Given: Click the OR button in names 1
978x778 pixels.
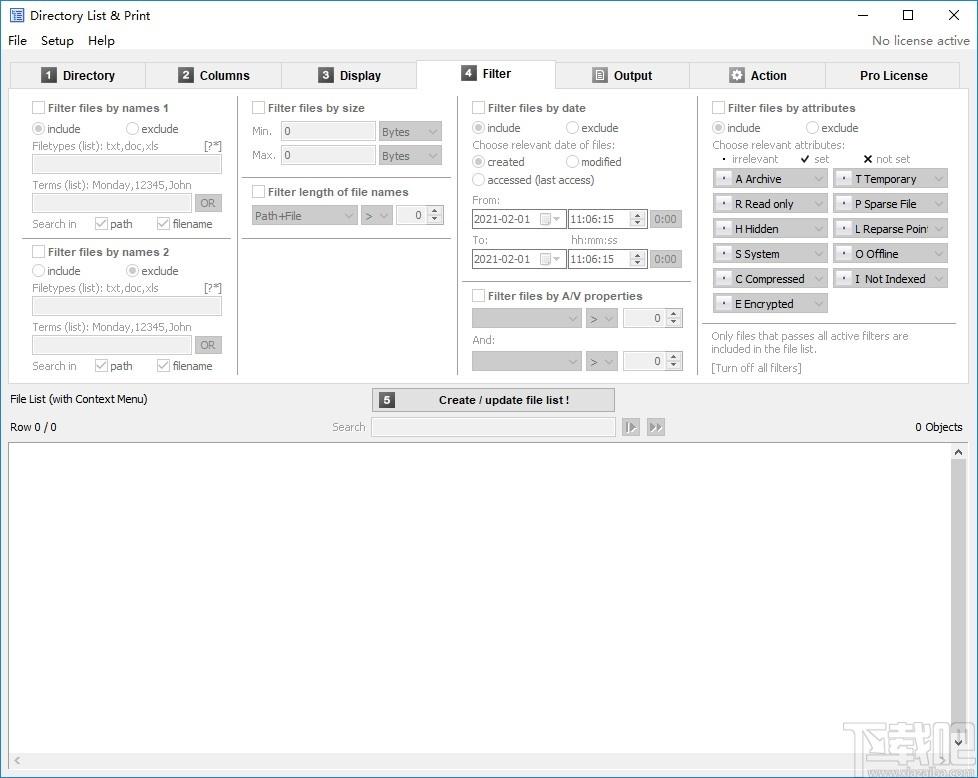Looking at the screenshot, I should pos(208,203).
